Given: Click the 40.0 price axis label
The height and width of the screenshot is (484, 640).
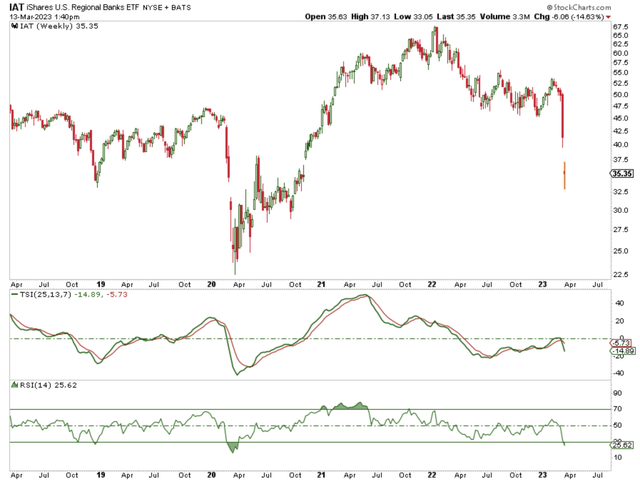Looking at the screenshot, I should pyautogui.click(x=620, y=145).
